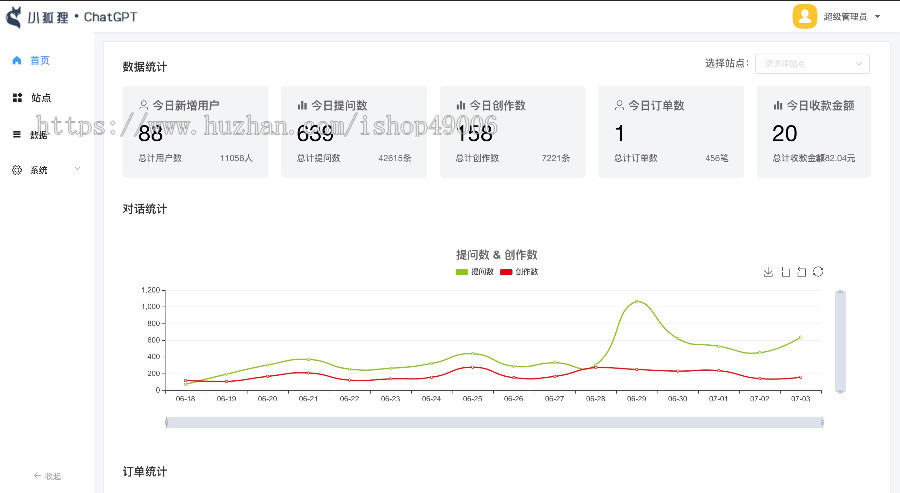The height and width of the screenshot is (493, 900).
Task: Click the chart restore refresh icon
Action: (818, 272)
